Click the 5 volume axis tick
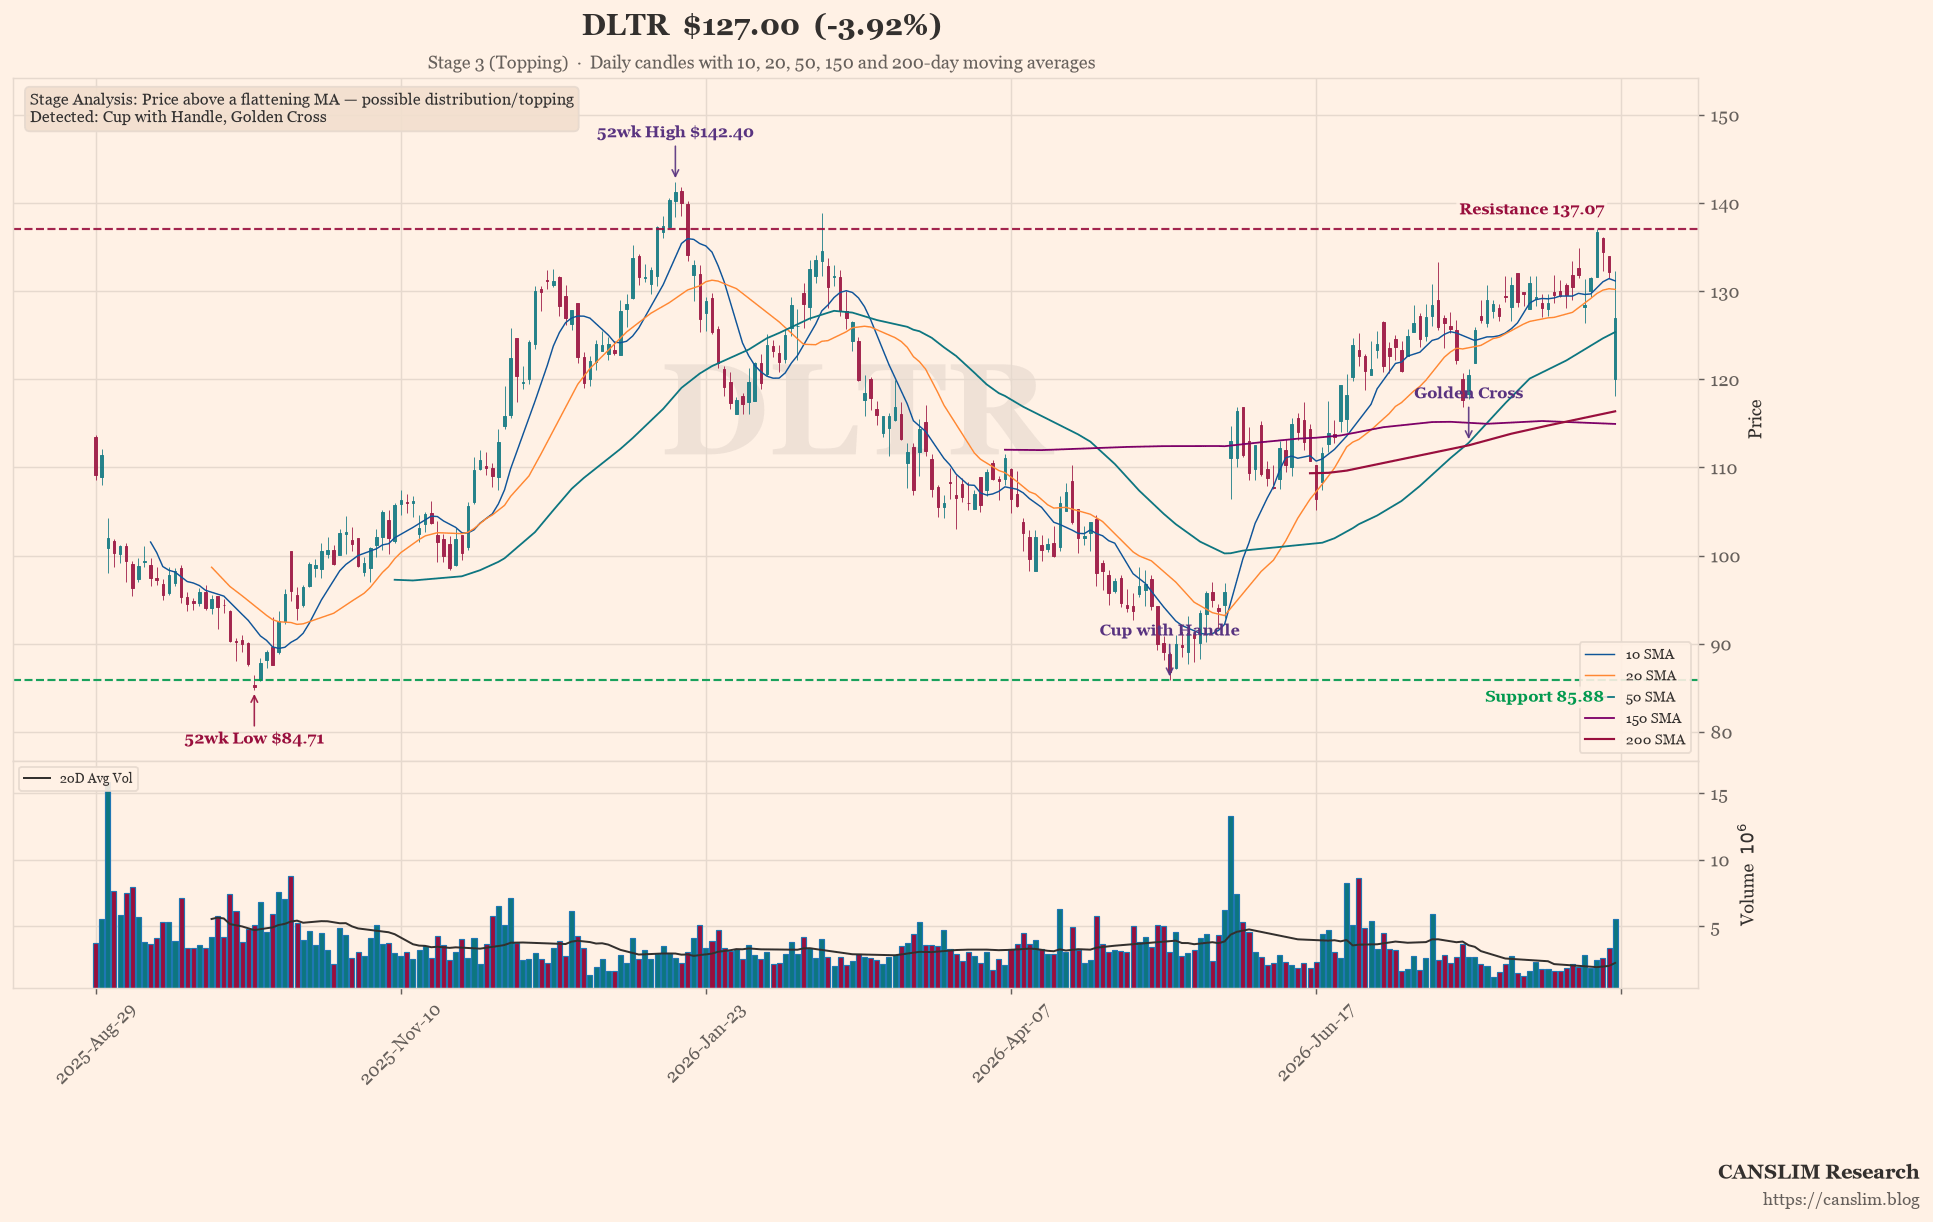Image resolution: width=1933 pixels, height=1222 pixels. (x=1715, y=928)
